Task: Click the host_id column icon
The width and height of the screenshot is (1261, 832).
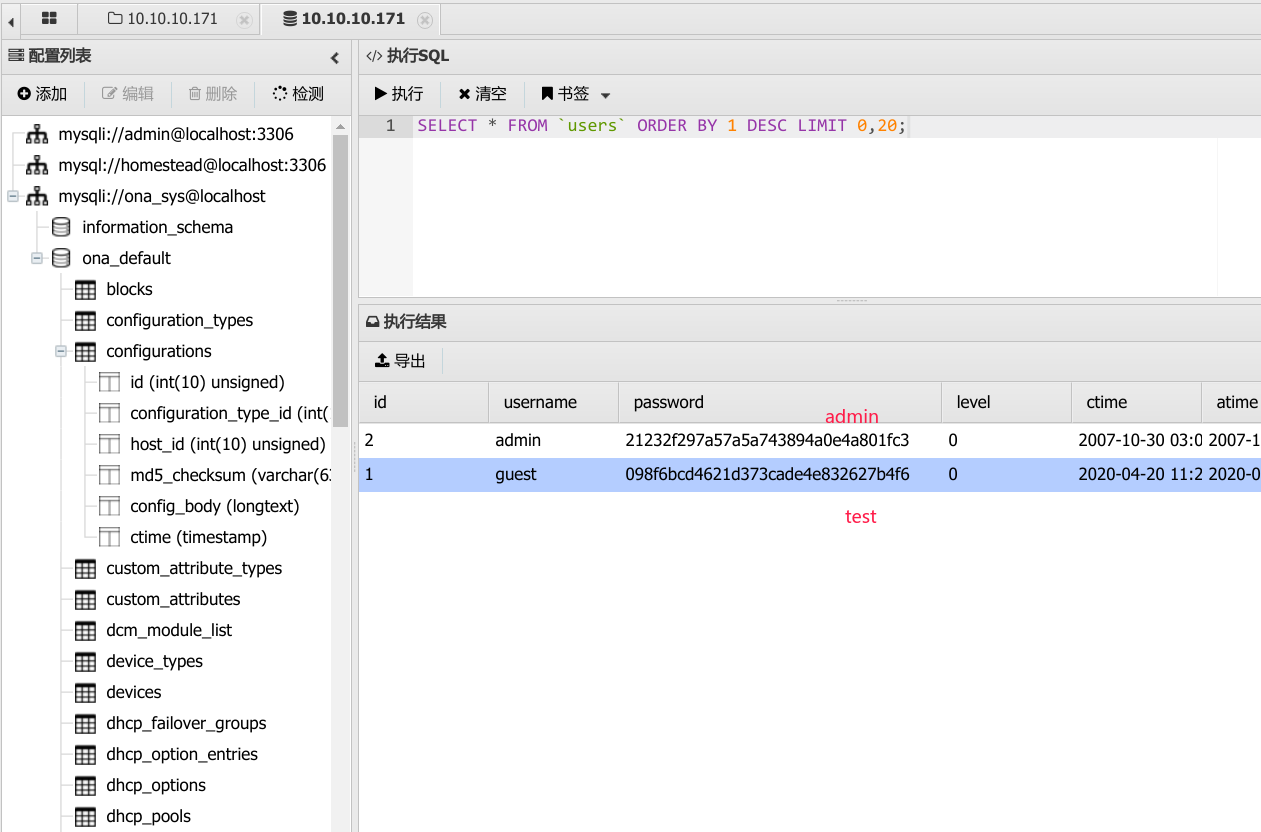Action: coord(110,444)
